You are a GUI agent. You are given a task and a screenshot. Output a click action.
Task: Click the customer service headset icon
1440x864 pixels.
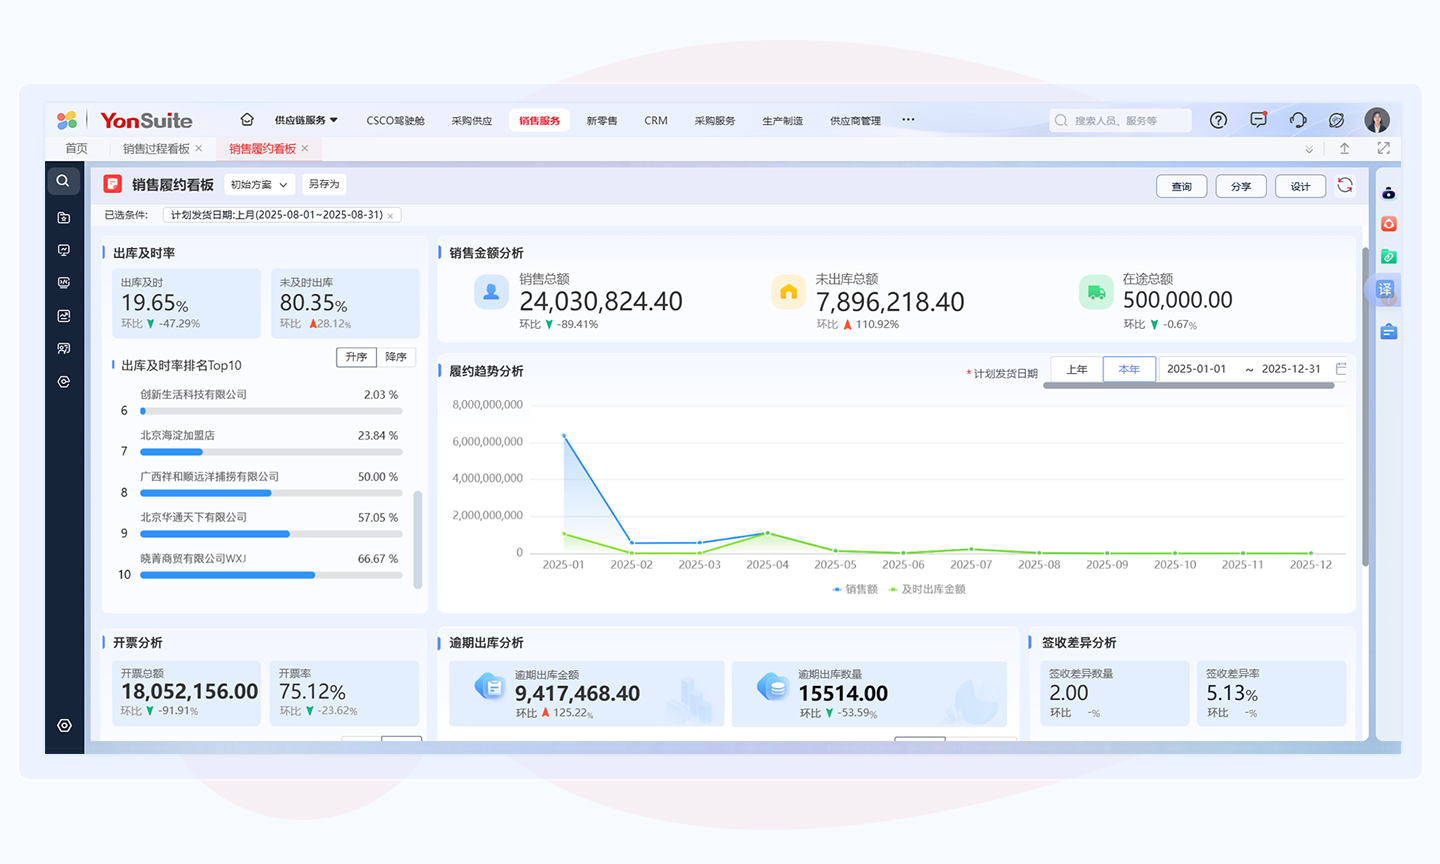(x=1298, y=120)
